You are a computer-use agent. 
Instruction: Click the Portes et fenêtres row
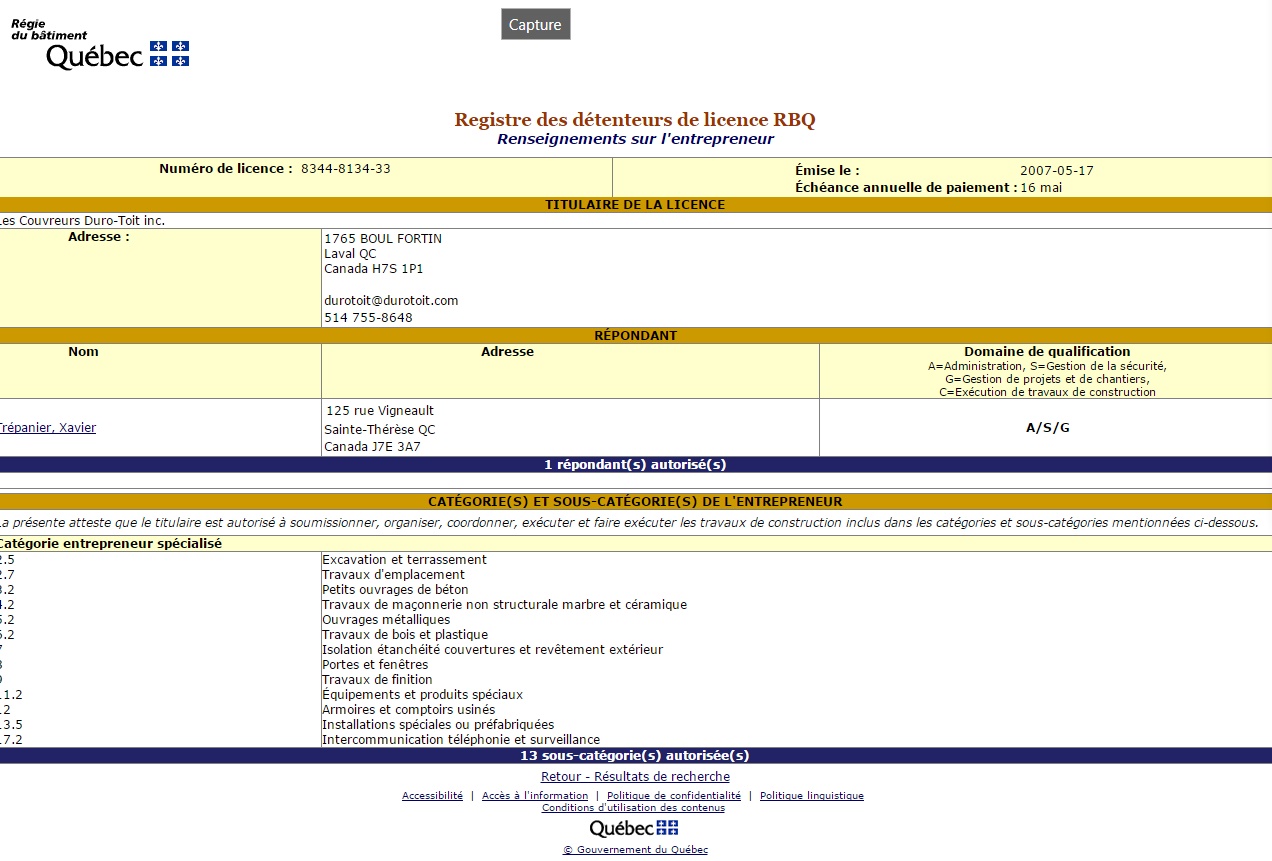coord(636,665)
